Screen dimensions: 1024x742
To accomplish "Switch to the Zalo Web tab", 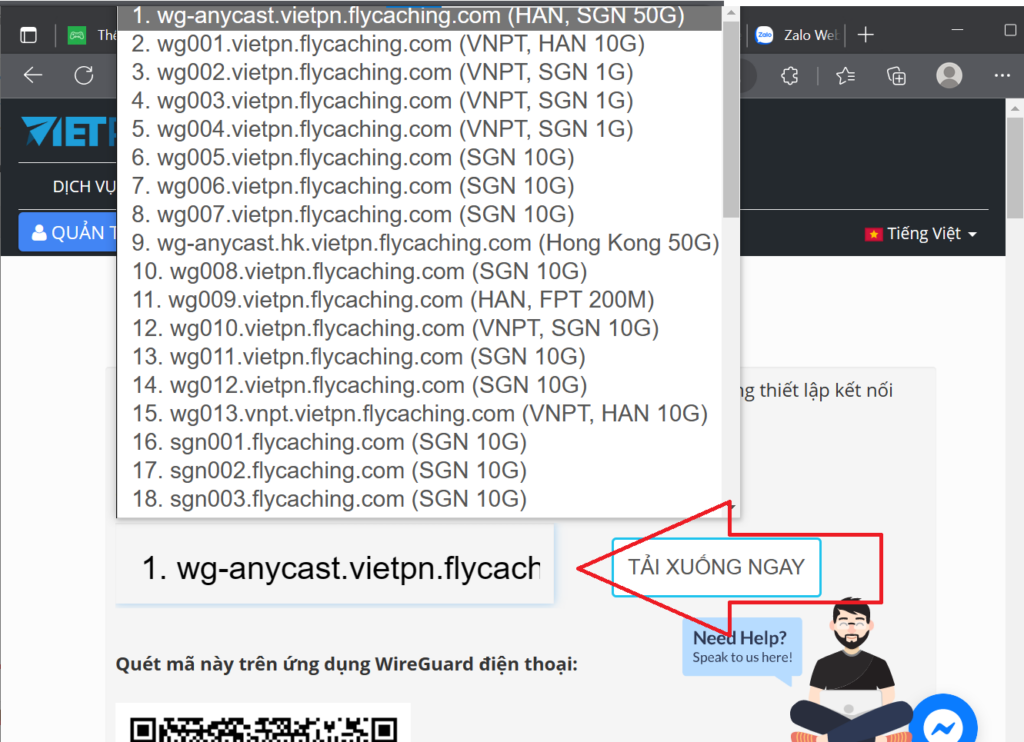I will click(796, 35).
